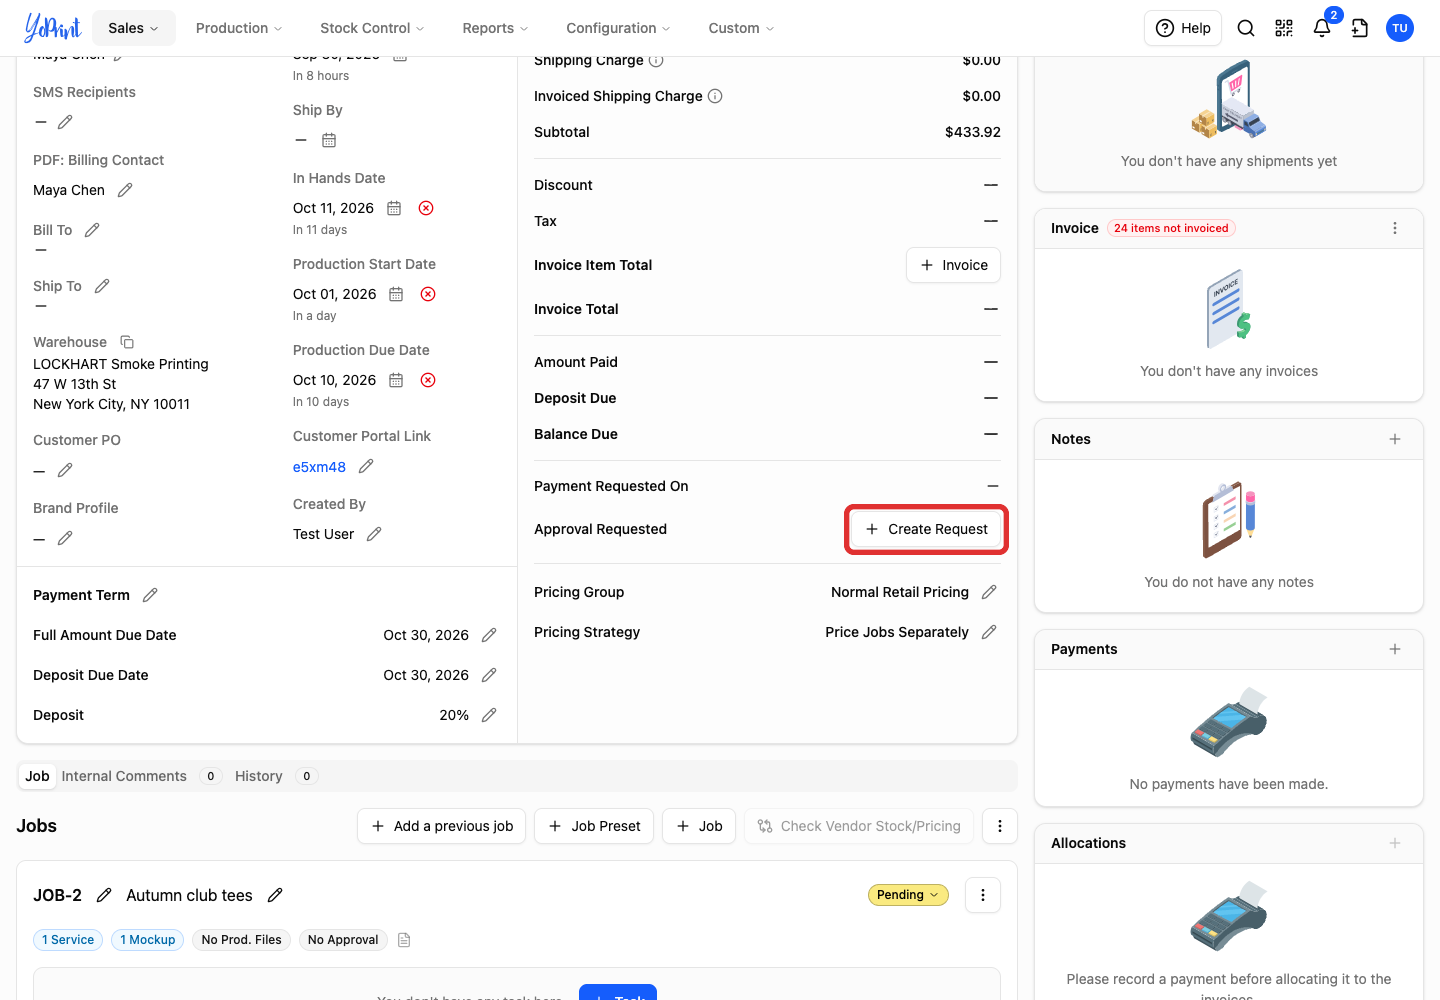
Task: Open the search magnifier icon
Action: click(1246, 28)
